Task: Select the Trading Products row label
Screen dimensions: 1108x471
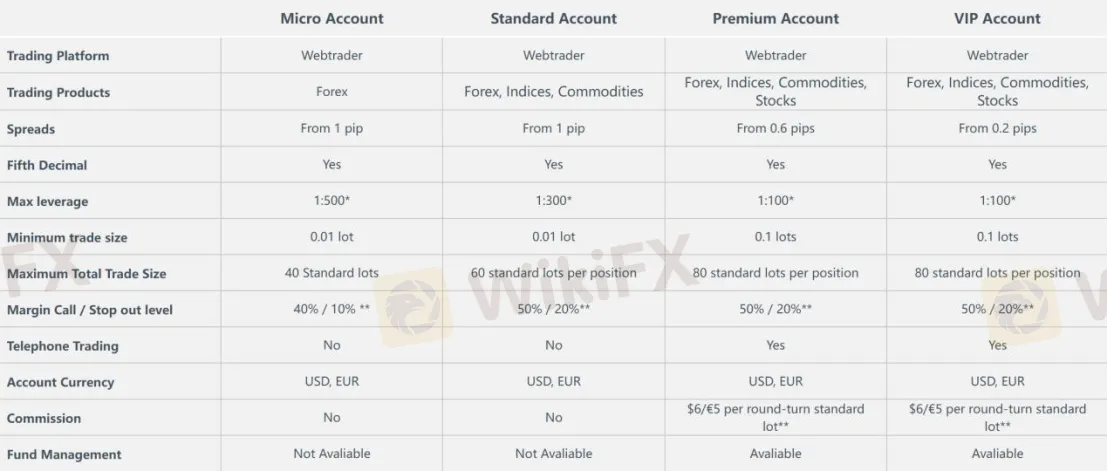Action: pyautogui.click(x=58, y=92)
